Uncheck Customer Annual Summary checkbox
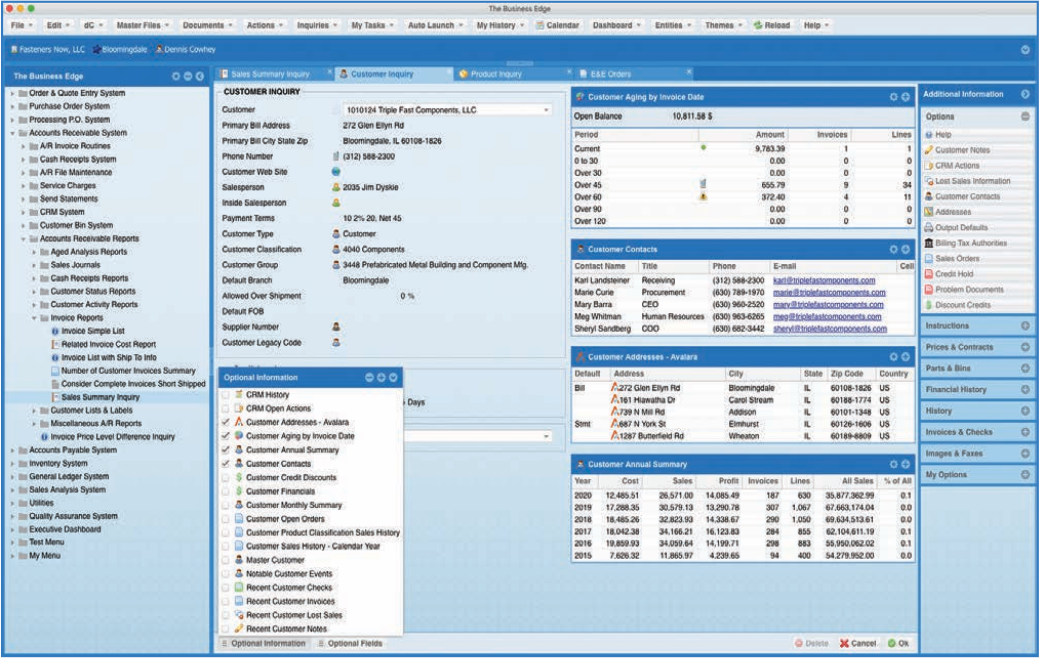The height and width of the screenshot is (659, 1040). (226, 450)
